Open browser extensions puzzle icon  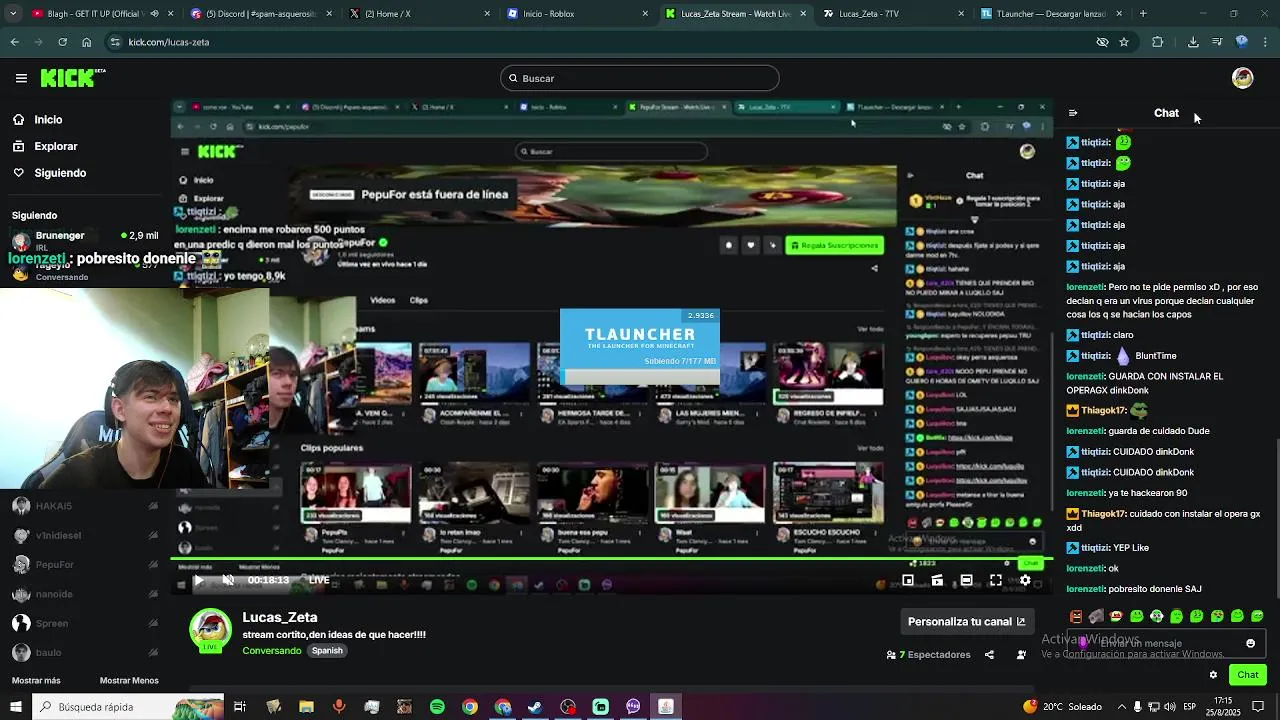pyautogui.click(x=1158, y=42)
